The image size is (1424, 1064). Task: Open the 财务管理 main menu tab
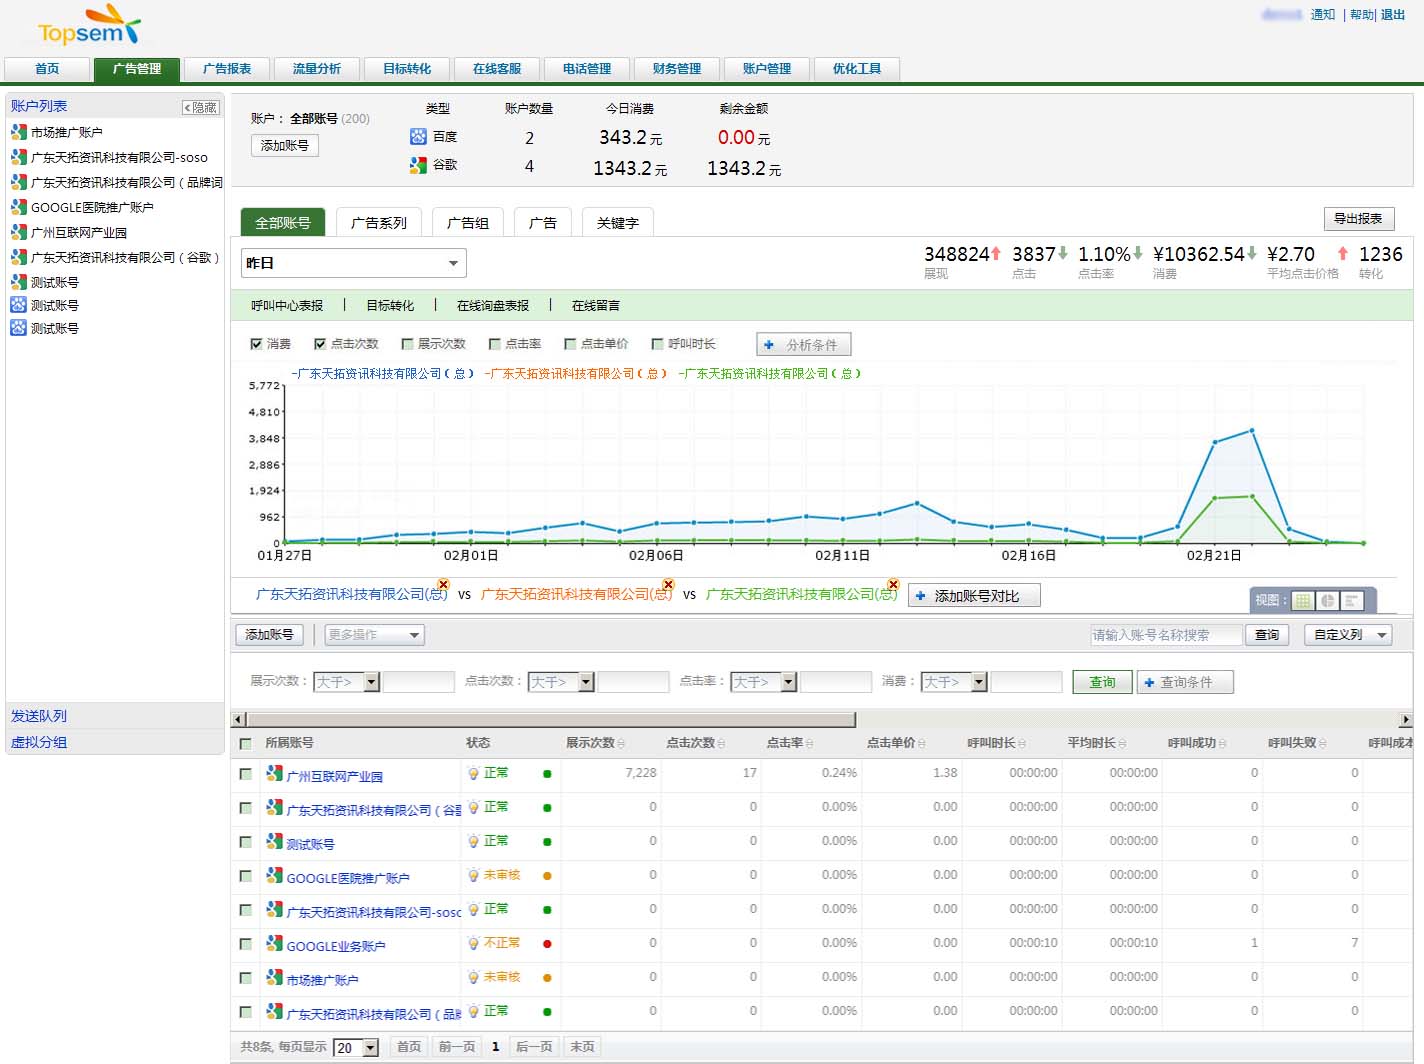(x=677, y=69)
